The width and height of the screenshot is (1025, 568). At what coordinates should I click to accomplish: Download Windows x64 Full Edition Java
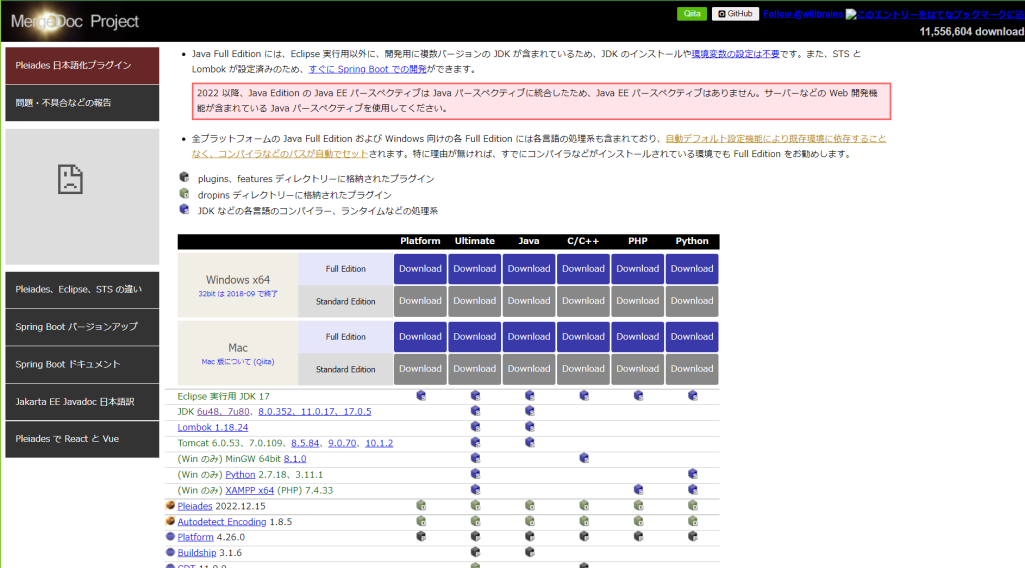(x=529, y=268)
